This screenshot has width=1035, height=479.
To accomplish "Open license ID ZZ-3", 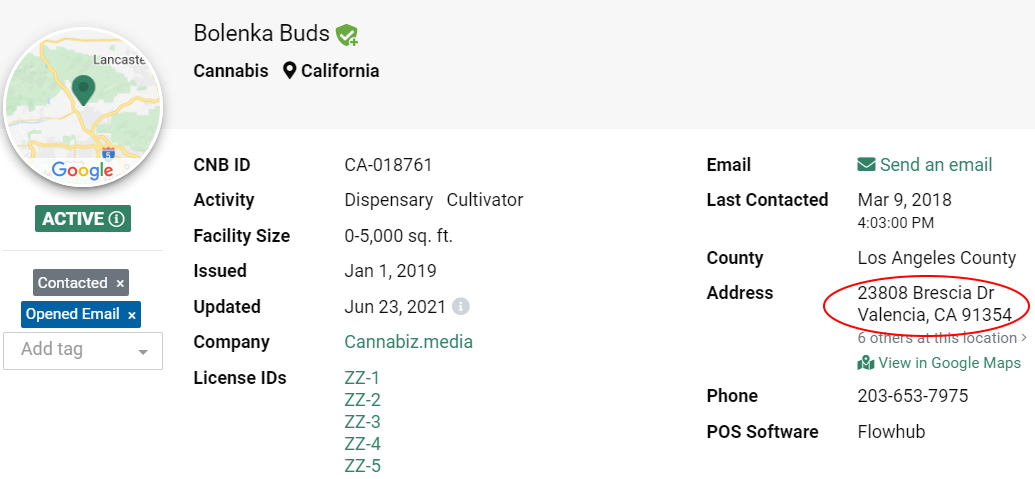I will click(x=362, y=422).
